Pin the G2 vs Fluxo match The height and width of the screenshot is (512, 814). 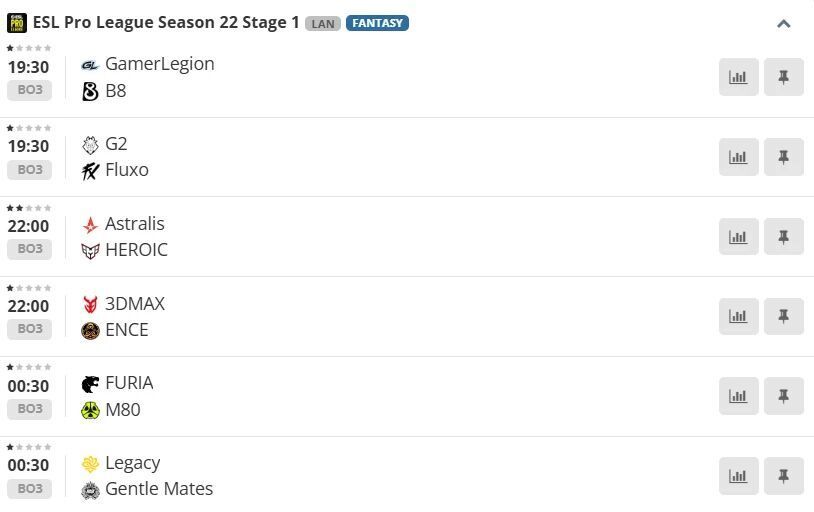pos(783,157)
